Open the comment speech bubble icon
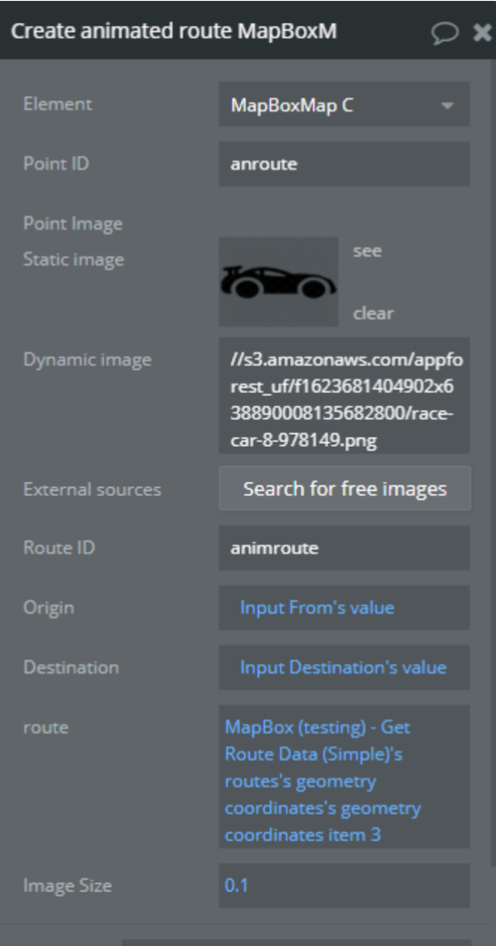The height and width of the screenshot is (946, 496). point(445,33)
